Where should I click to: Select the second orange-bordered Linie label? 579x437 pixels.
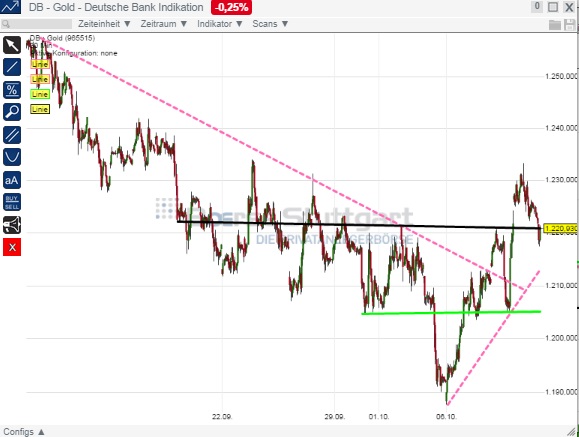40,79
